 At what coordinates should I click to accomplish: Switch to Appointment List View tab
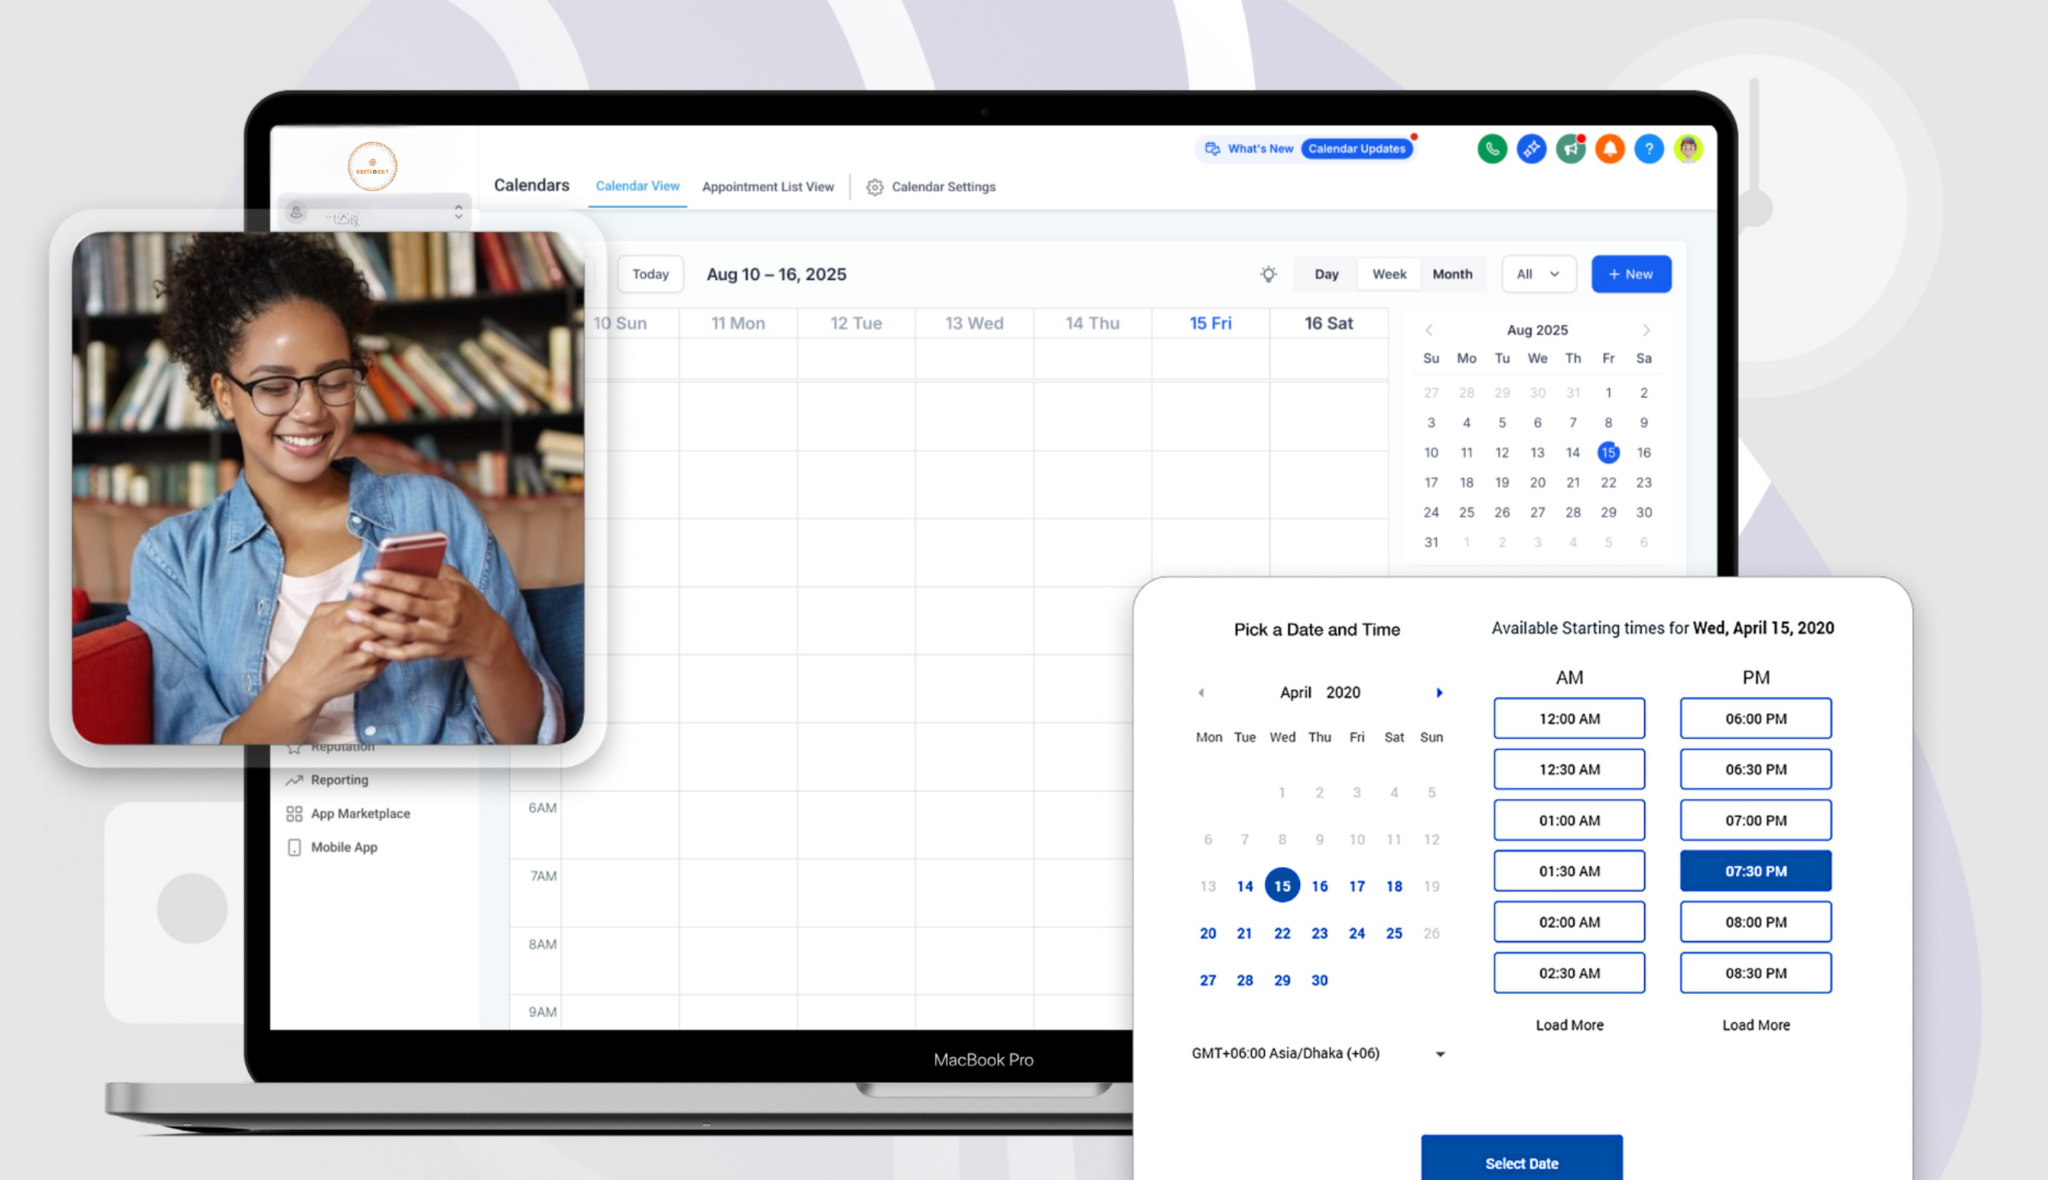point(767,187)
